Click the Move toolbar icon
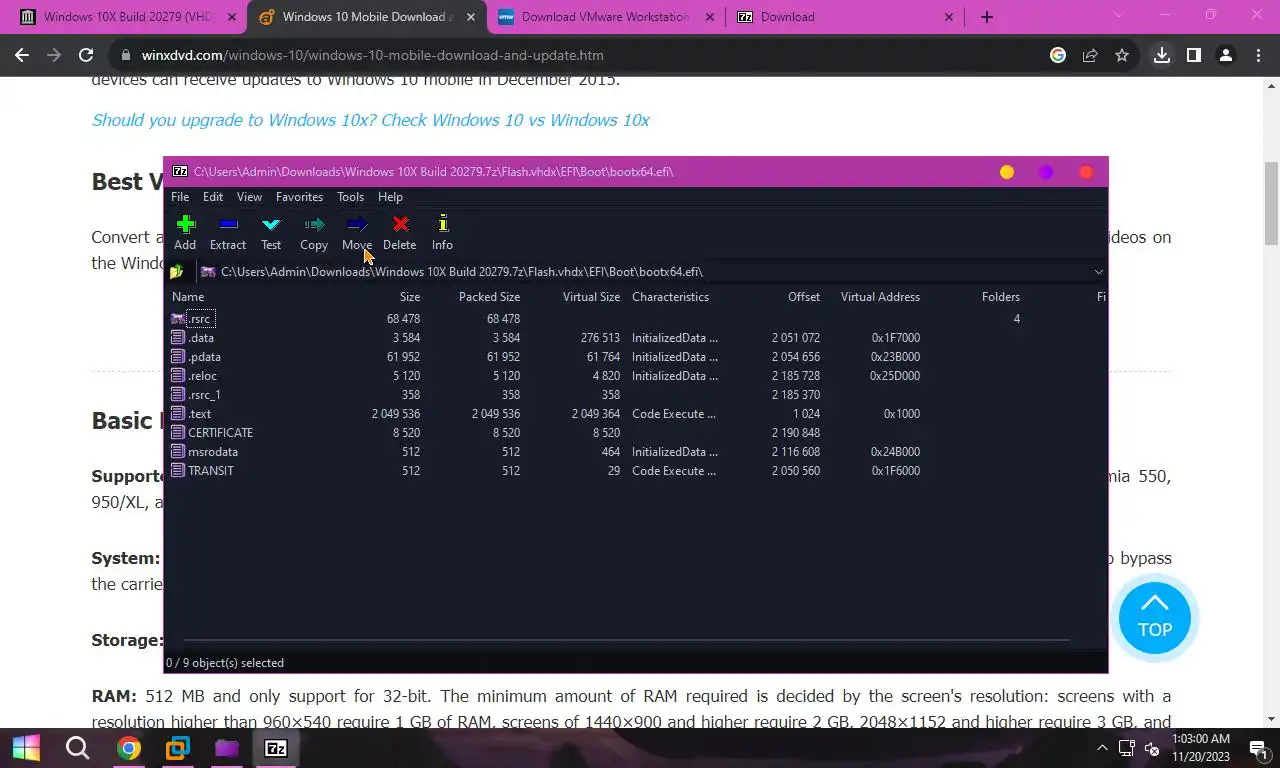This screenshot has width=1280, height=768. click(357, 224)
